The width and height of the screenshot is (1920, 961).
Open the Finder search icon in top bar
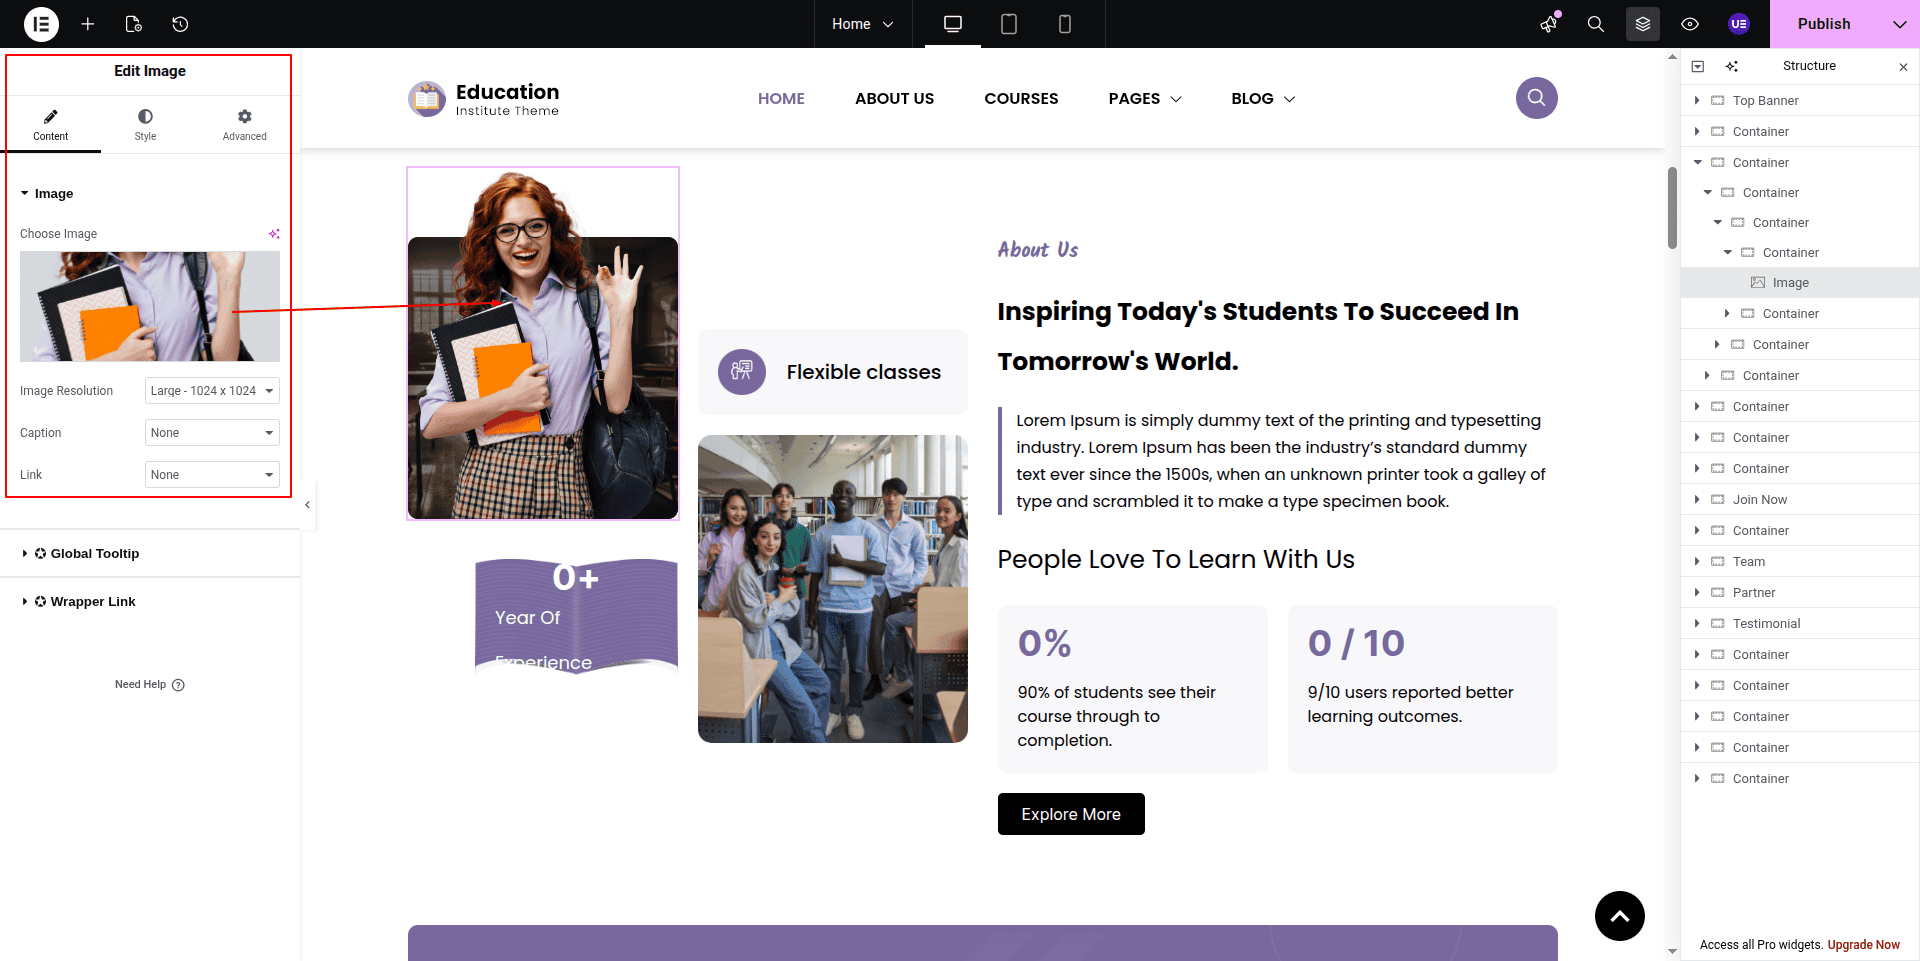point(1596,24)
